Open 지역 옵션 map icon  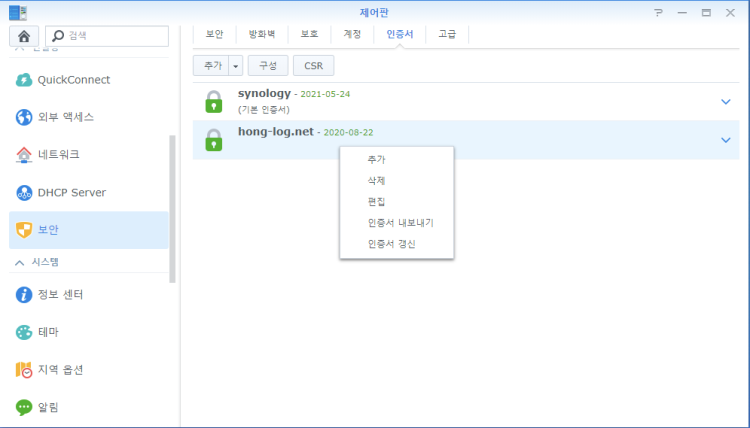click(x=24, y=370)
